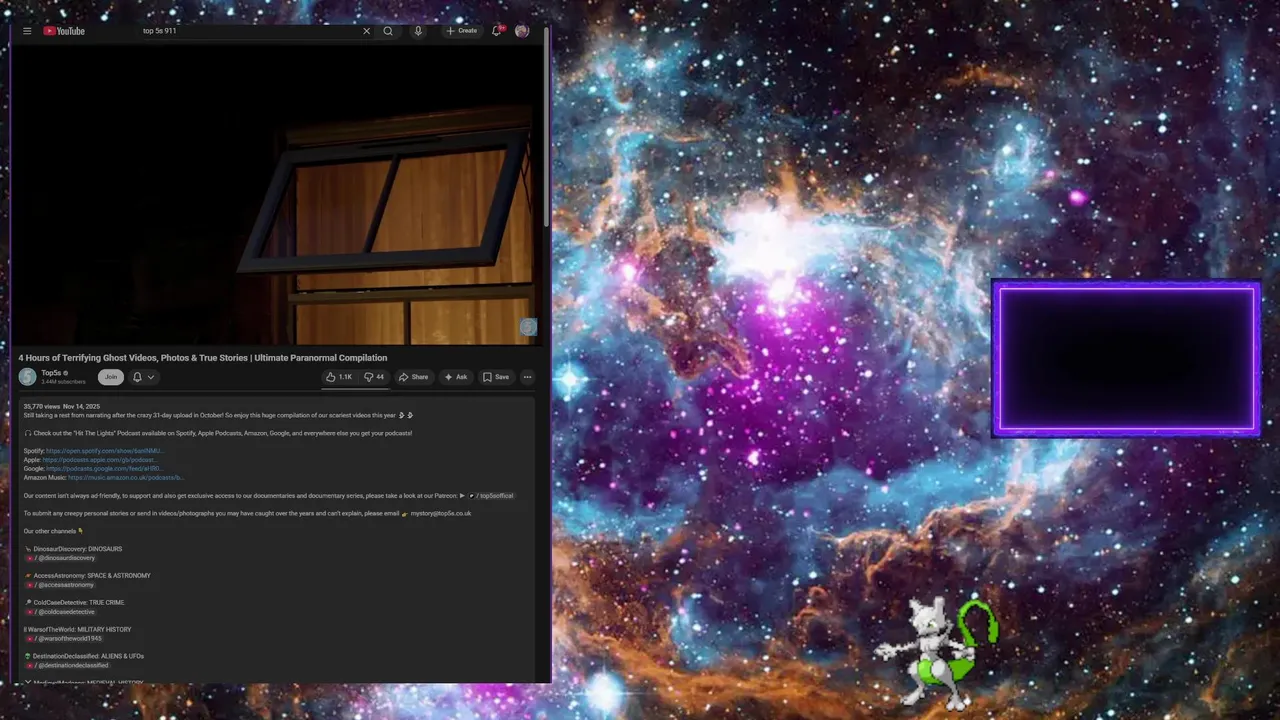1280x720 pixels.
Task: Click 'AccessAstronomy: SPACE & ASTRONOMY' text line
Action: [87, 576]
